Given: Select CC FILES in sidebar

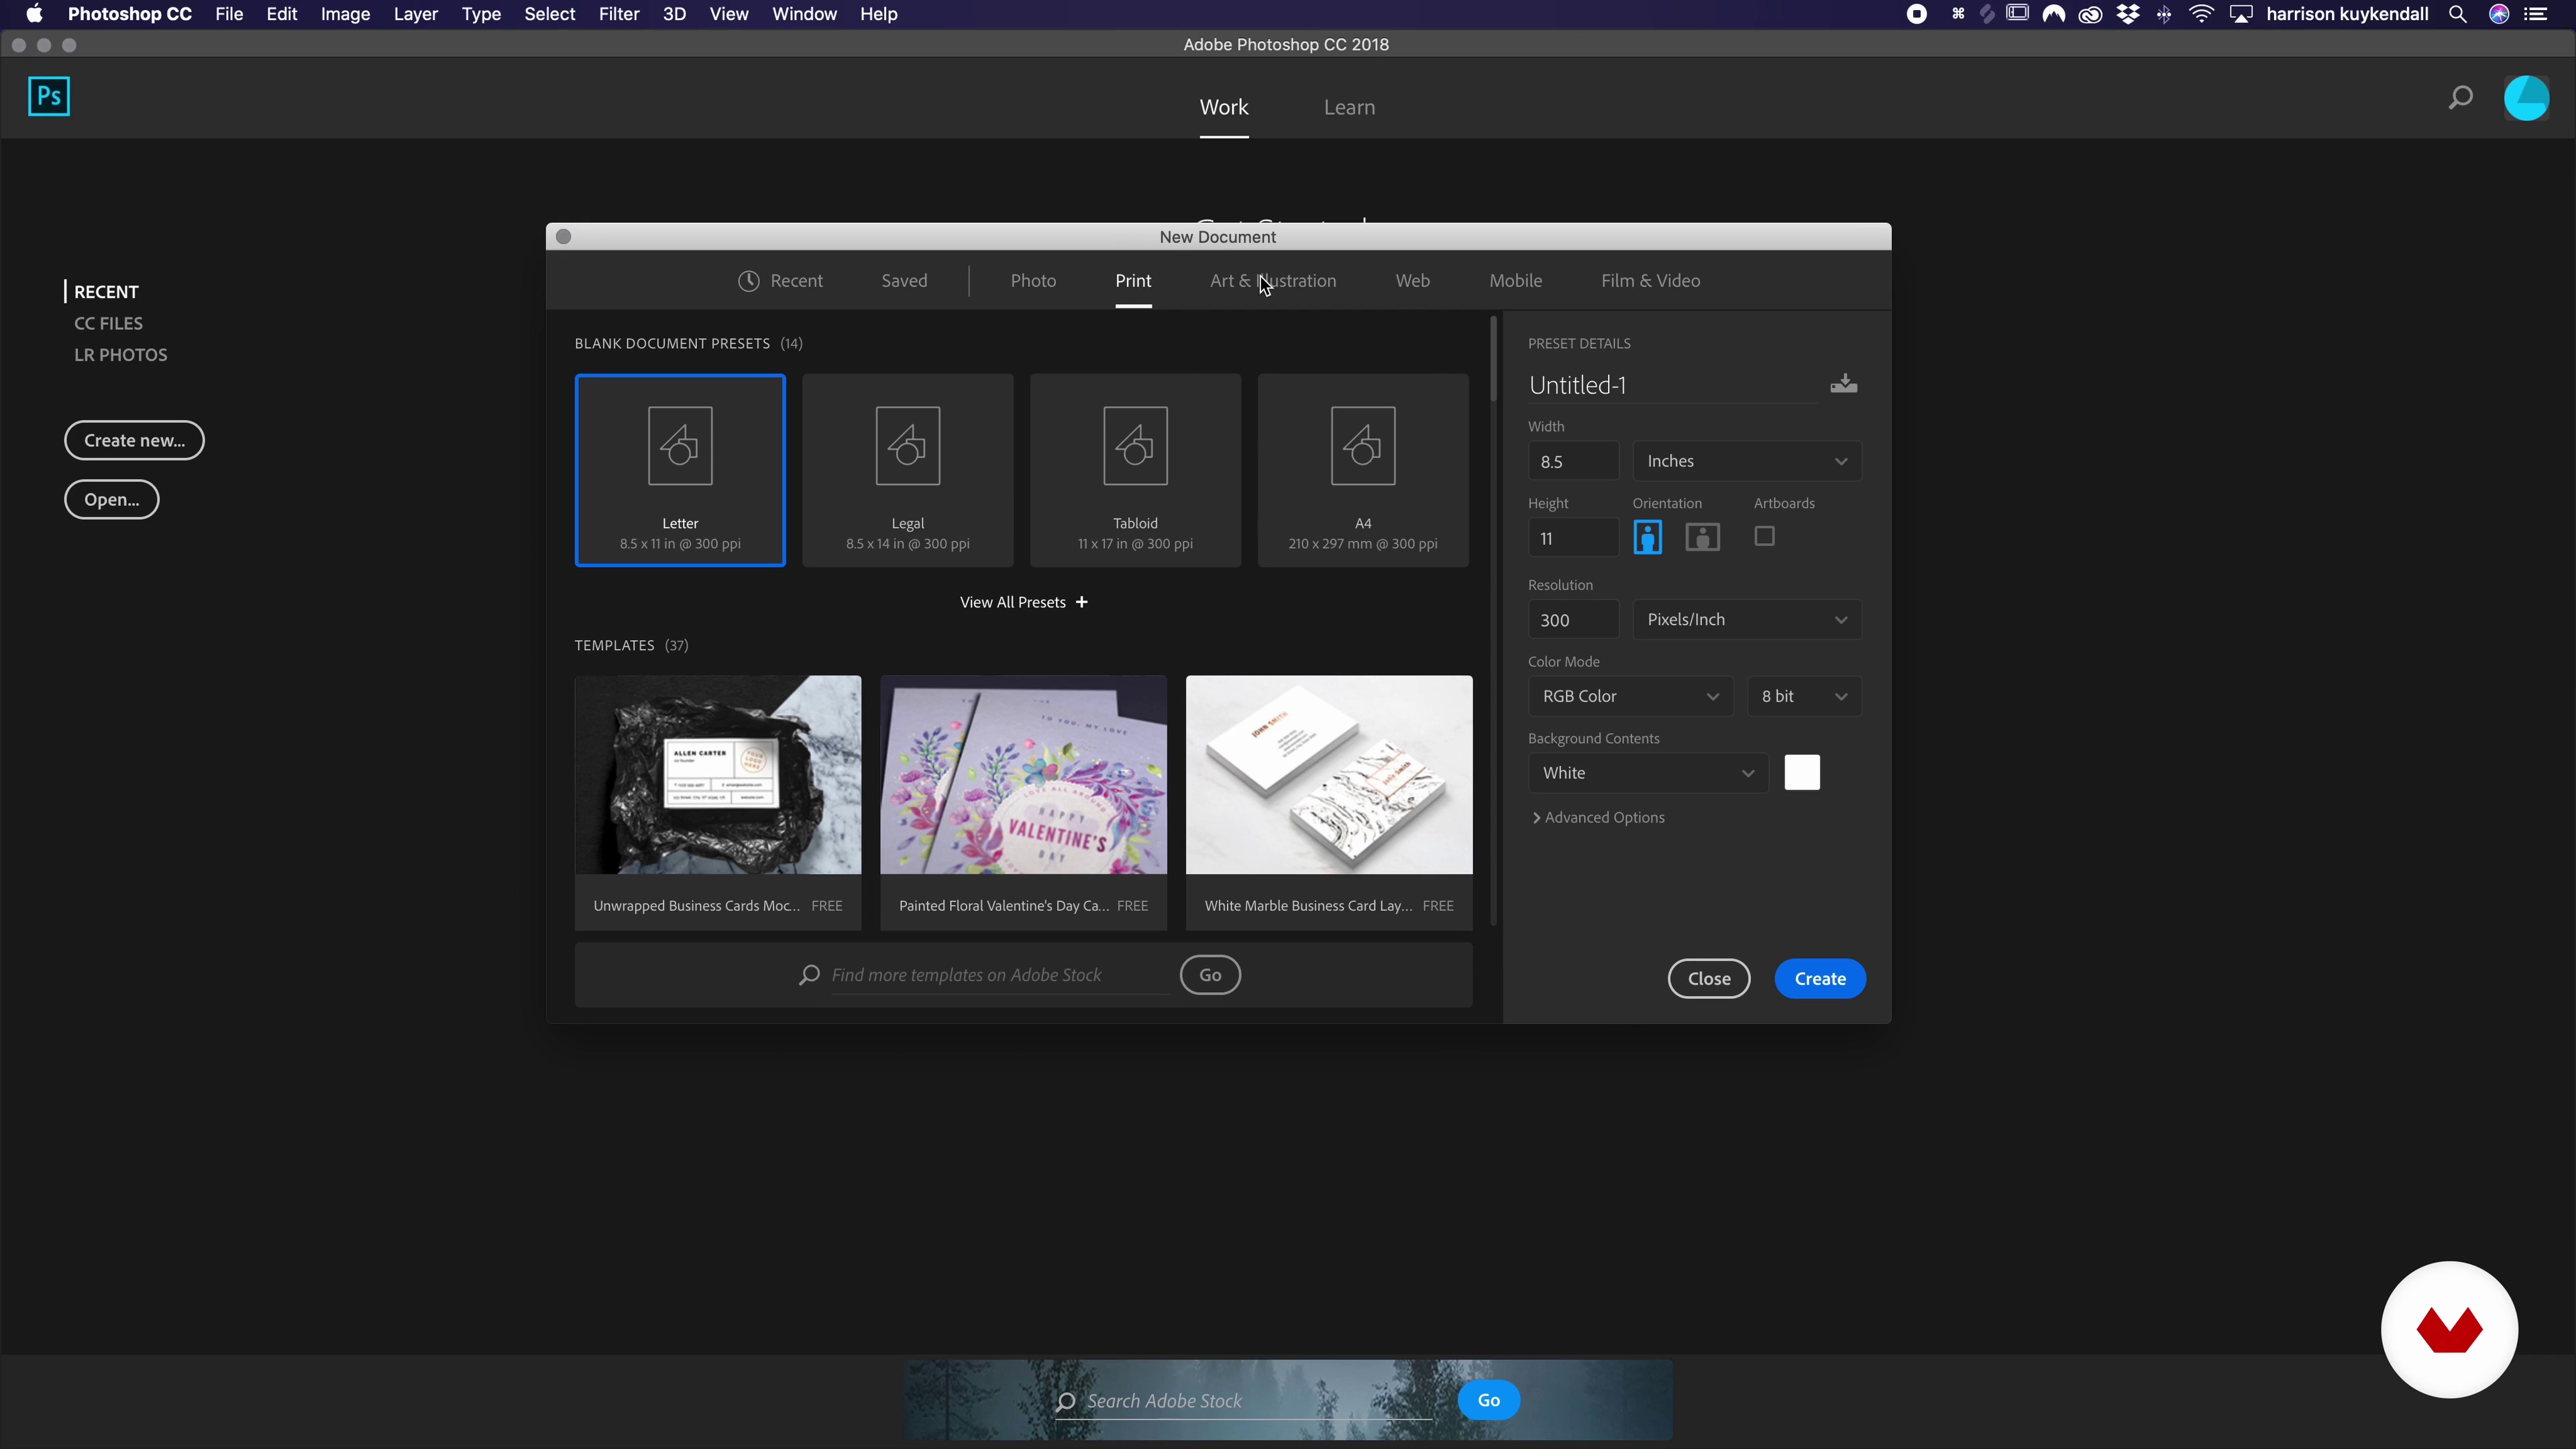Looking at the screenshot, I should [x=108, y=323].
